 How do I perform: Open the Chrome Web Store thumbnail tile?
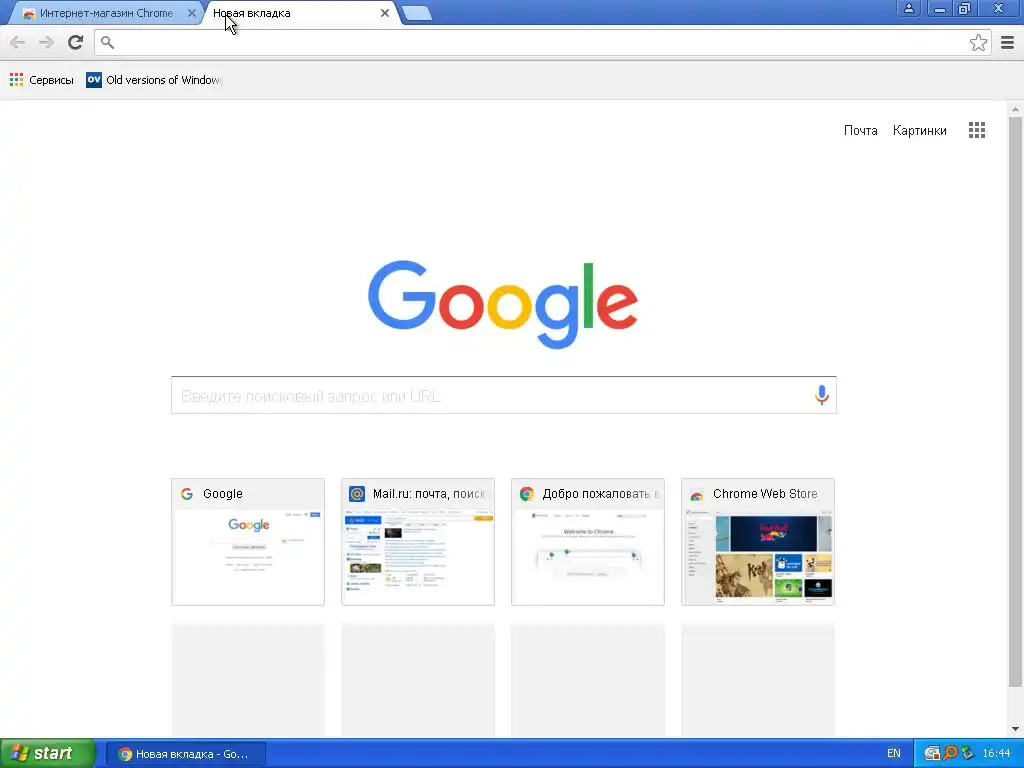[758, 541]
